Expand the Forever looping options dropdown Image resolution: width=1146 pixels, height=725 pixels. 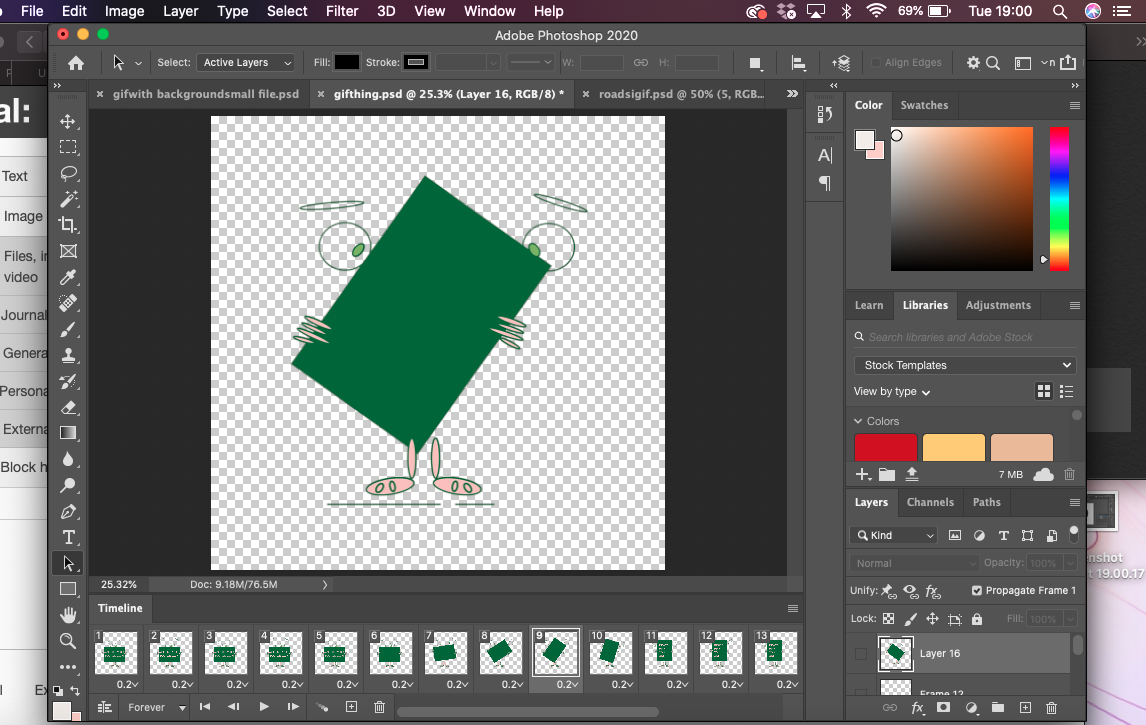(x=157, y=707)
